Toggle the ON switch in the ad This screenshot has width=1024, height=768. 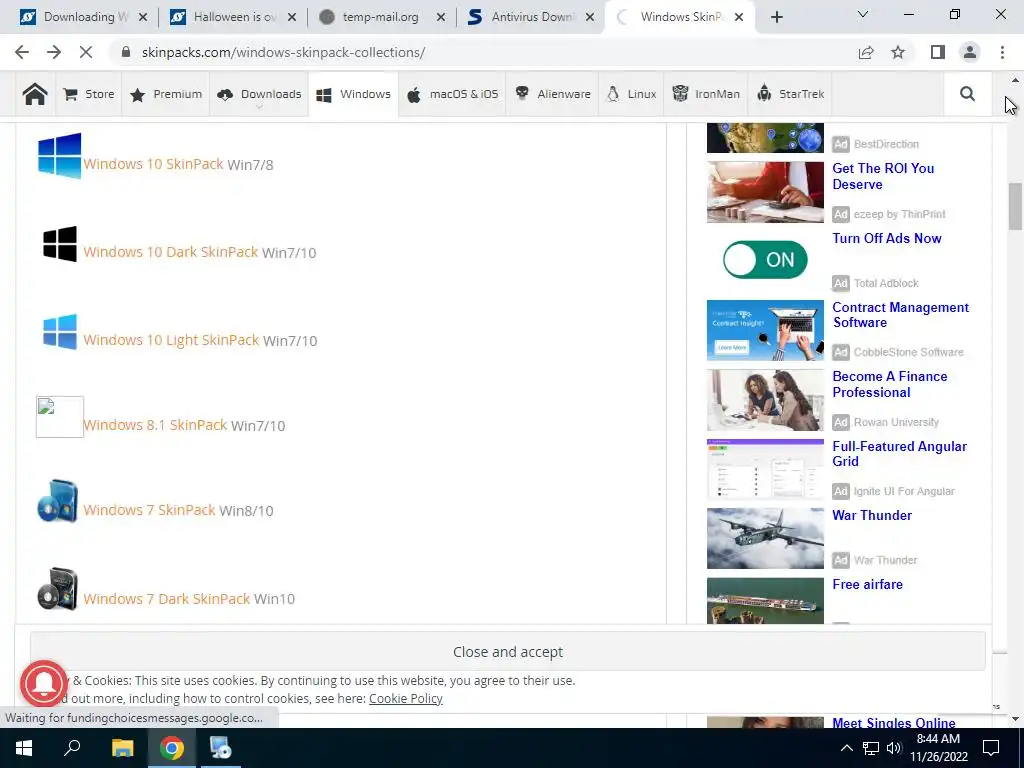[765, 260]
